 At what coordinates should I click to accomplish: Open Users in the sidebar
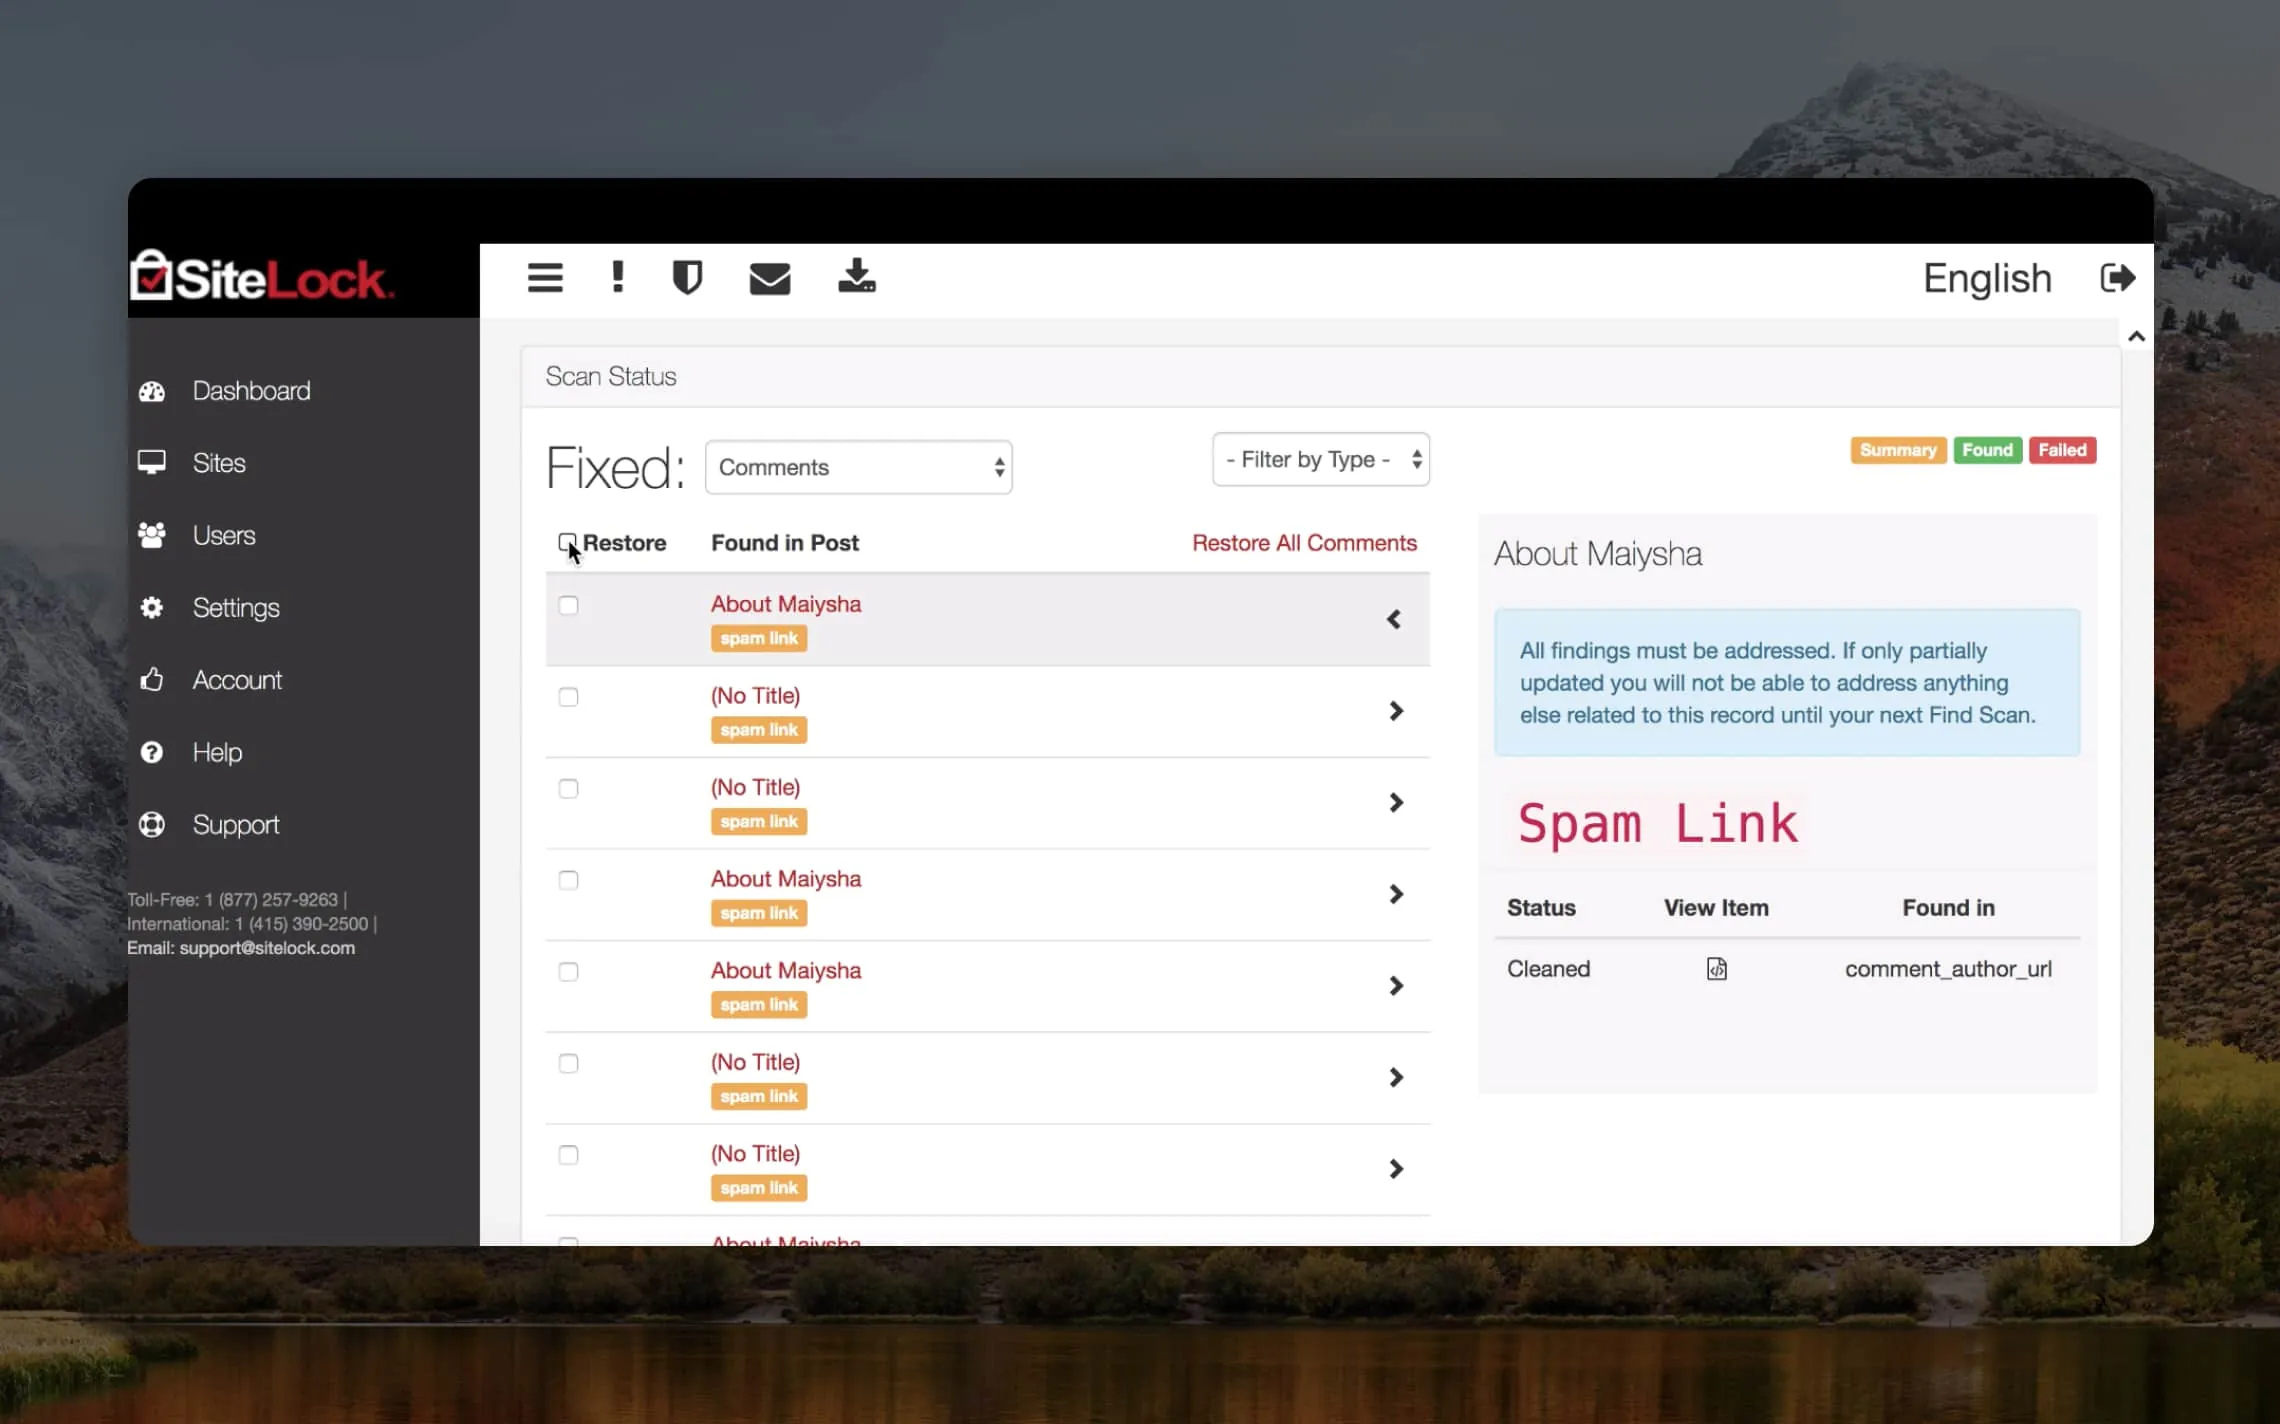pos(224,535)
